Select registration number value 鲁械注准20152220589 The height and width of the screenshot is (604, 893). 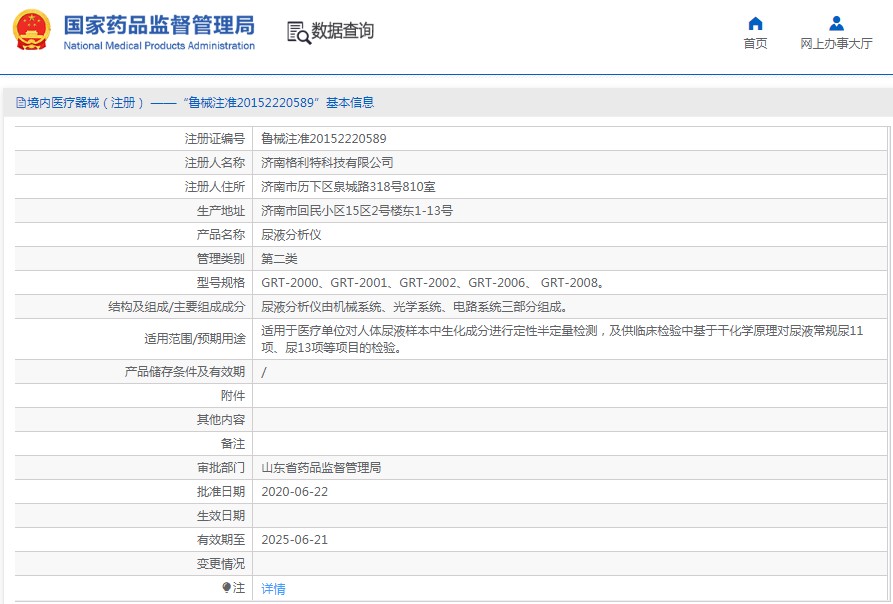tap(323, 138)
